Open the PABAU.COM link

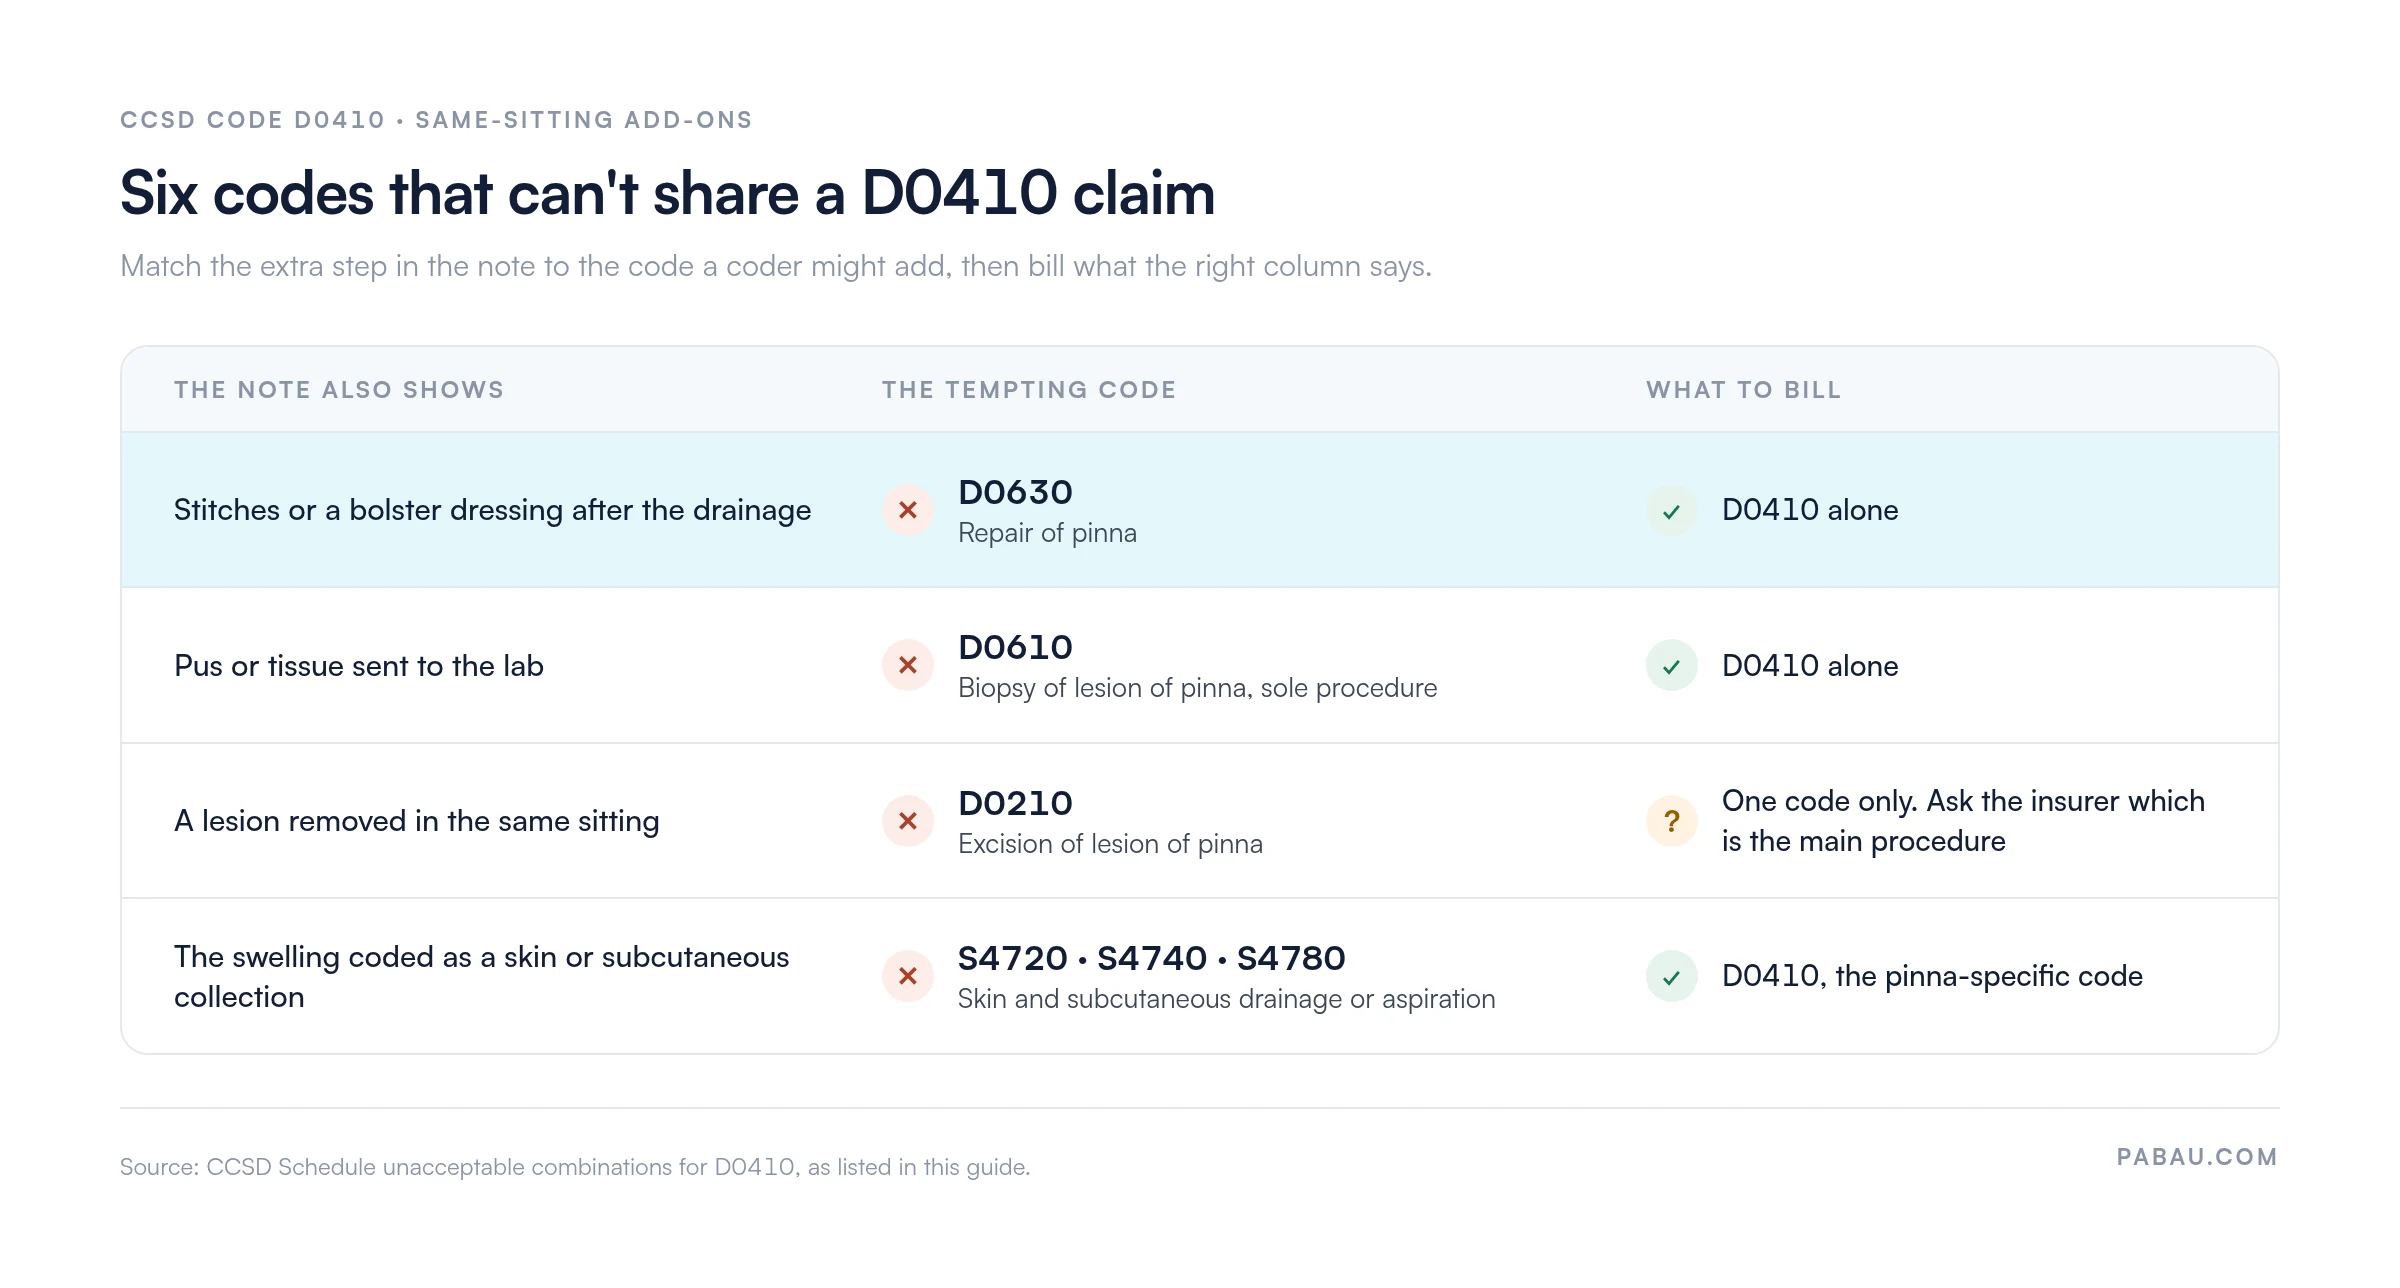click(2197, 1157)
